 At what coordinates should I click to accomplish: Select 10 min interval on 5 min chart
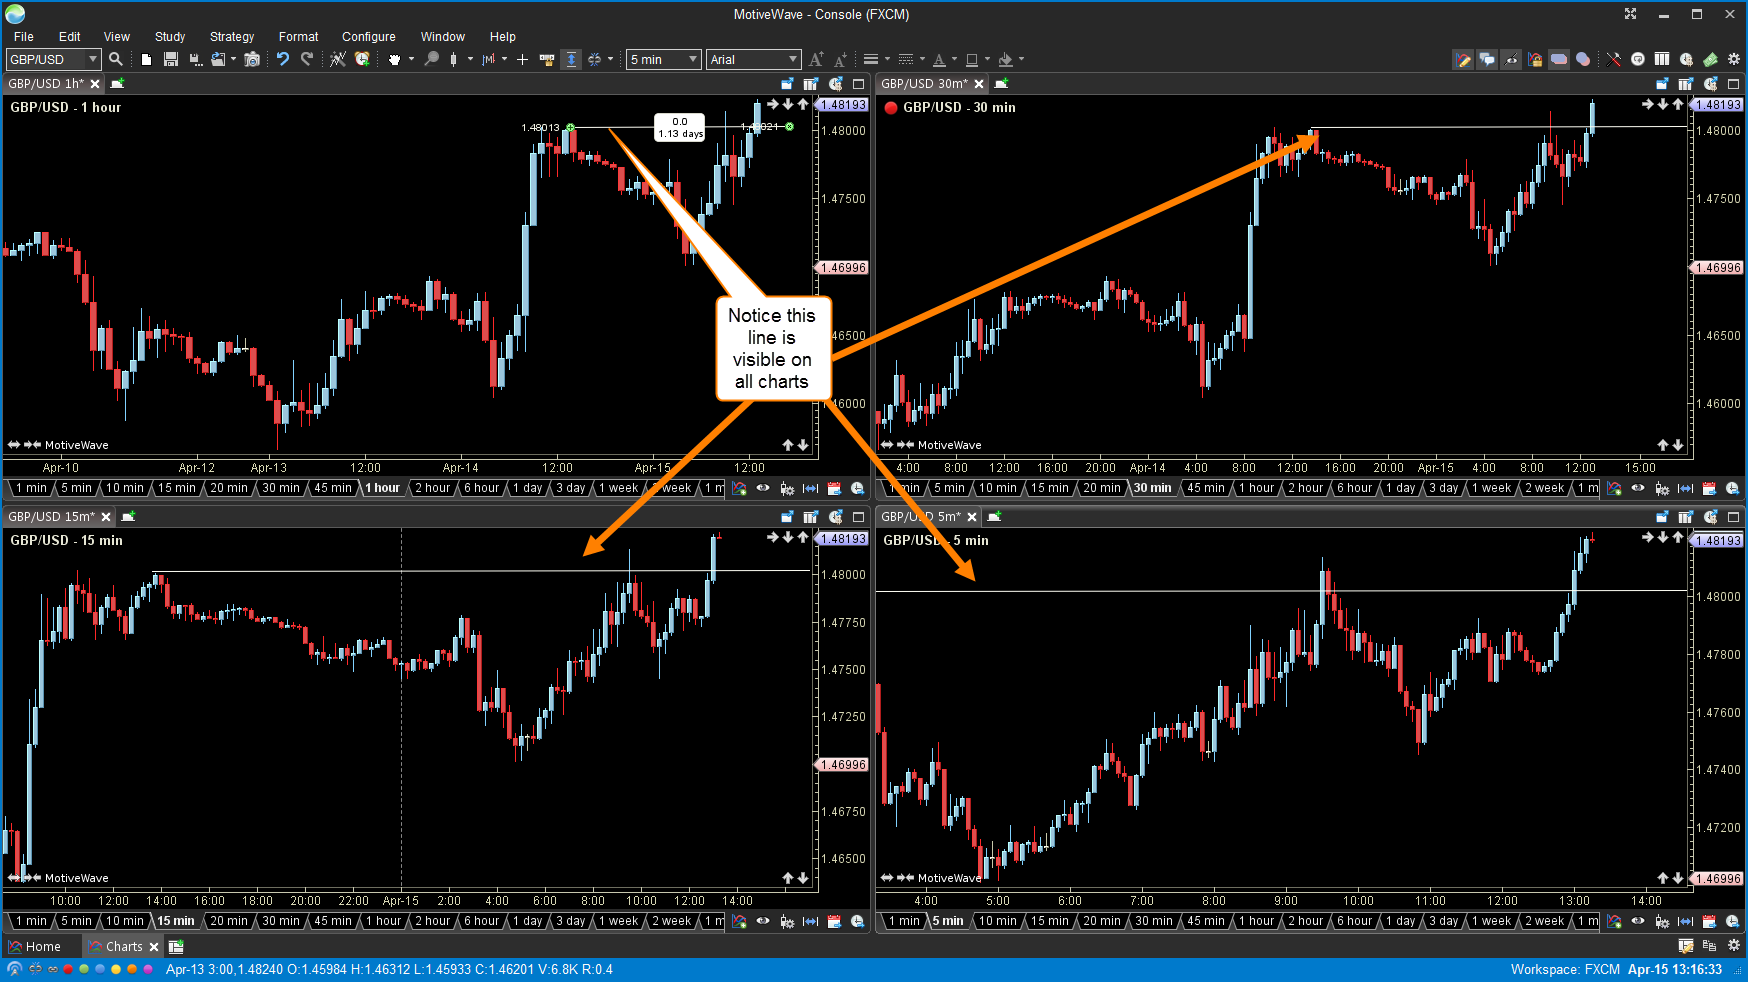tap(997, 921)
